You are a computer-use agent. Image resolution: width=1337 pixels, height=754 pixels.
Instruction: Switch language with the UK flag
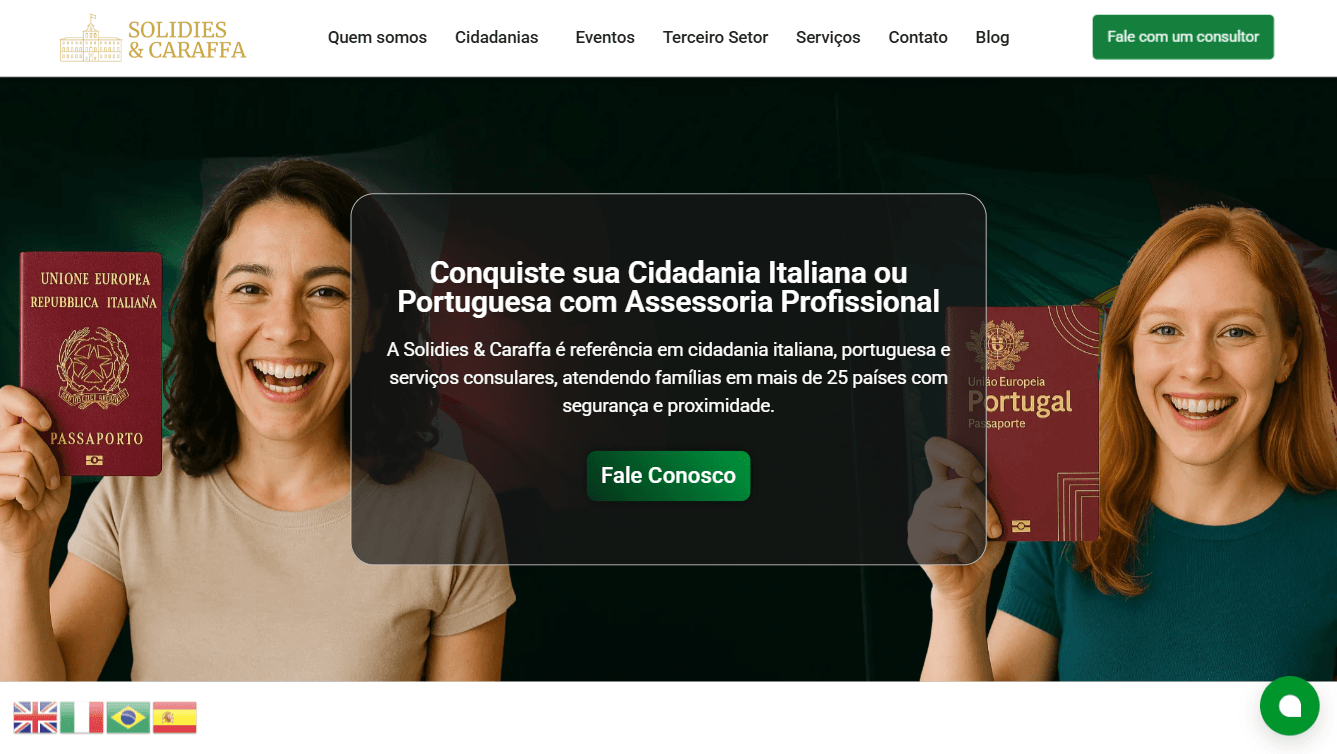[x=35, y=717]
